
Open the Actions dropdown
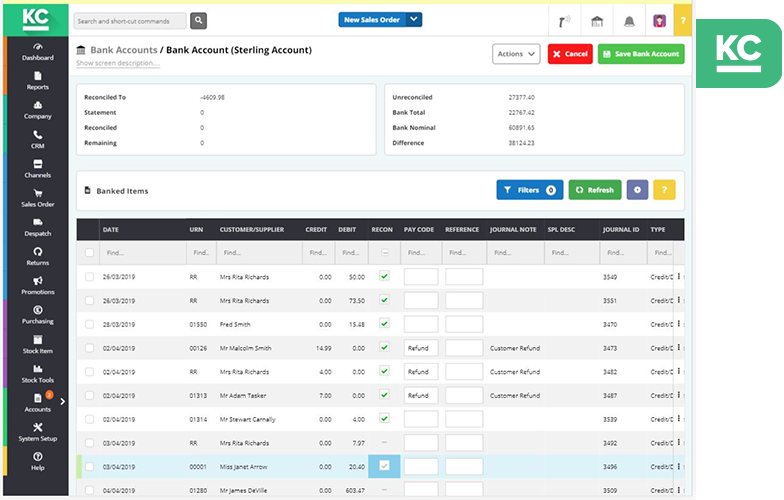pos(516,54)
